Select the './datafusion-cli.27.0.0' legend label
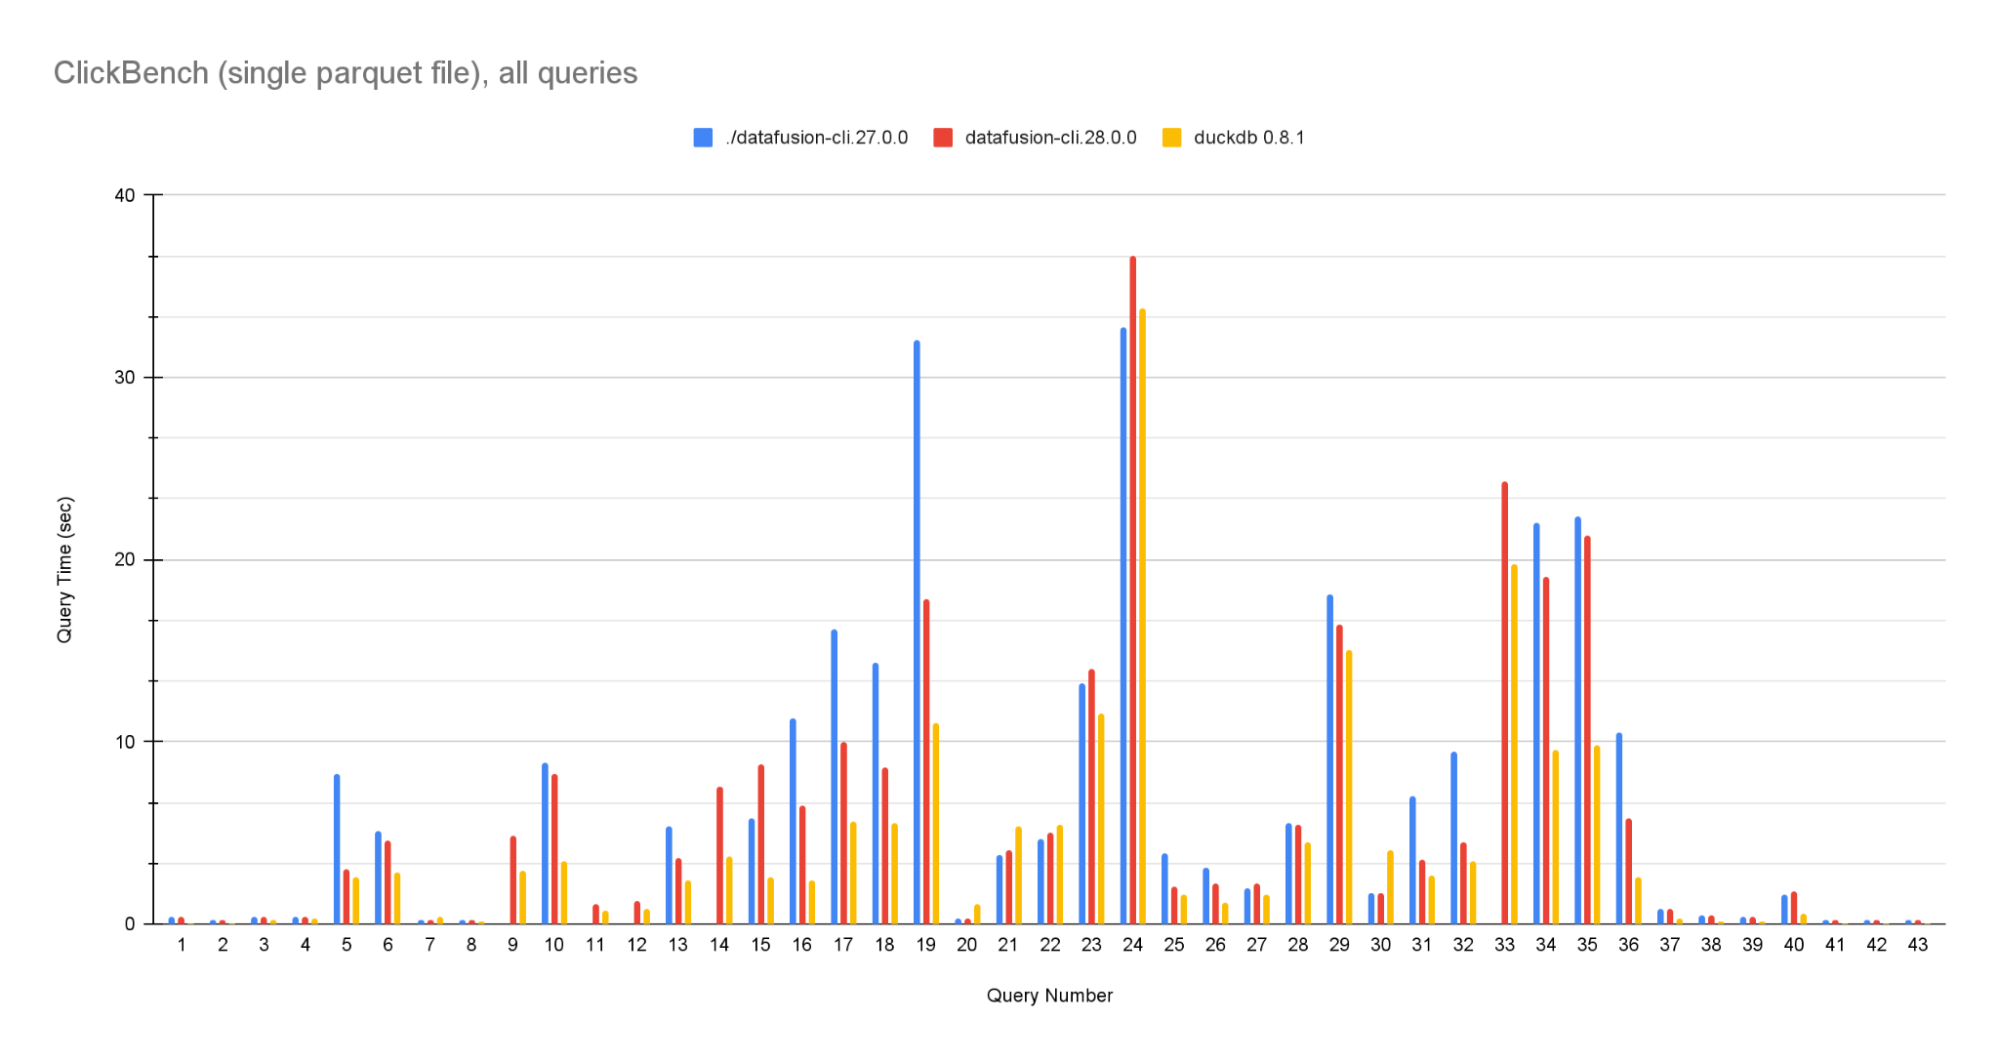The image size is (1999, 1061). click(817, 138)
